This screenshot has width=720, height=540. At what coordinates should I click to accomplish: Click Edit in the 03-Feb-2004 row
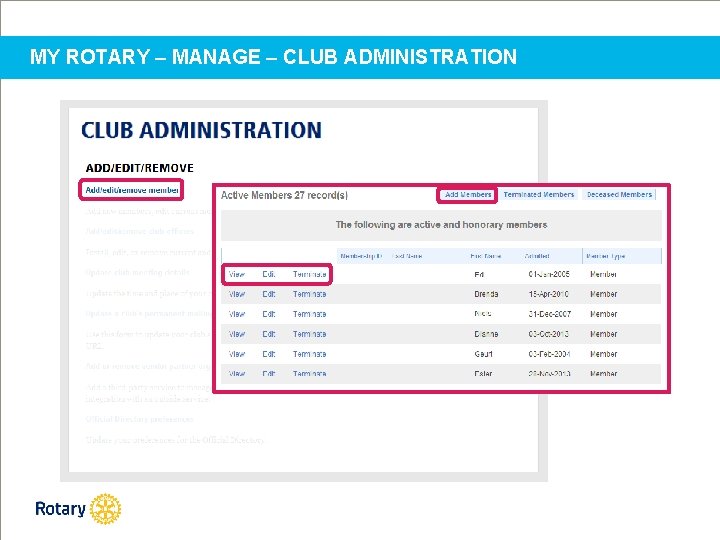tap(269, 354)
